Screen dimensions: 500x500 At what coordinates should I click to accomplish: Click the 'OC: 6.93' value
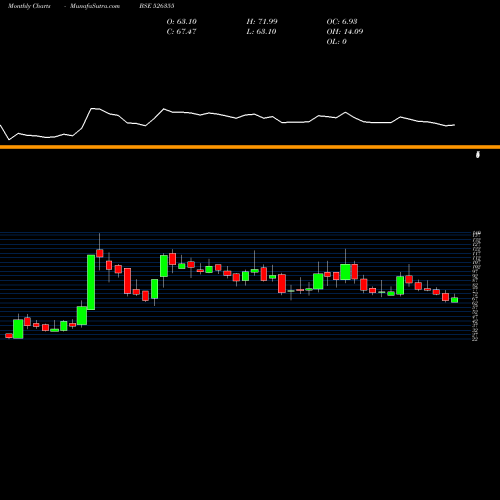342,22
